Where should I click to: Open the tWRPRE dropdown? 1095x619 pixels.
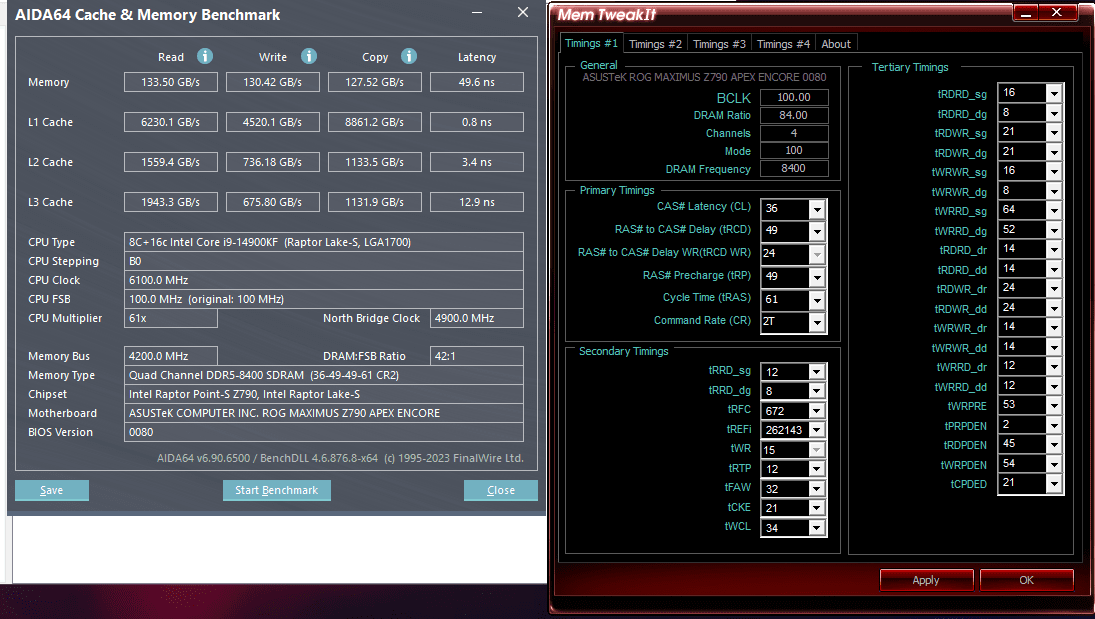pos(1054,405)
